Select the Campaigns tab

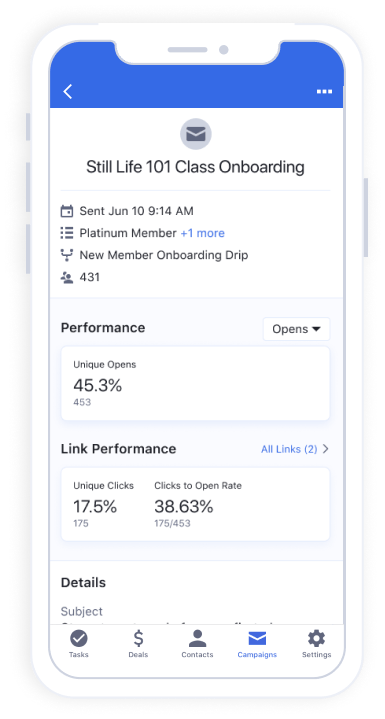point(257,644)
